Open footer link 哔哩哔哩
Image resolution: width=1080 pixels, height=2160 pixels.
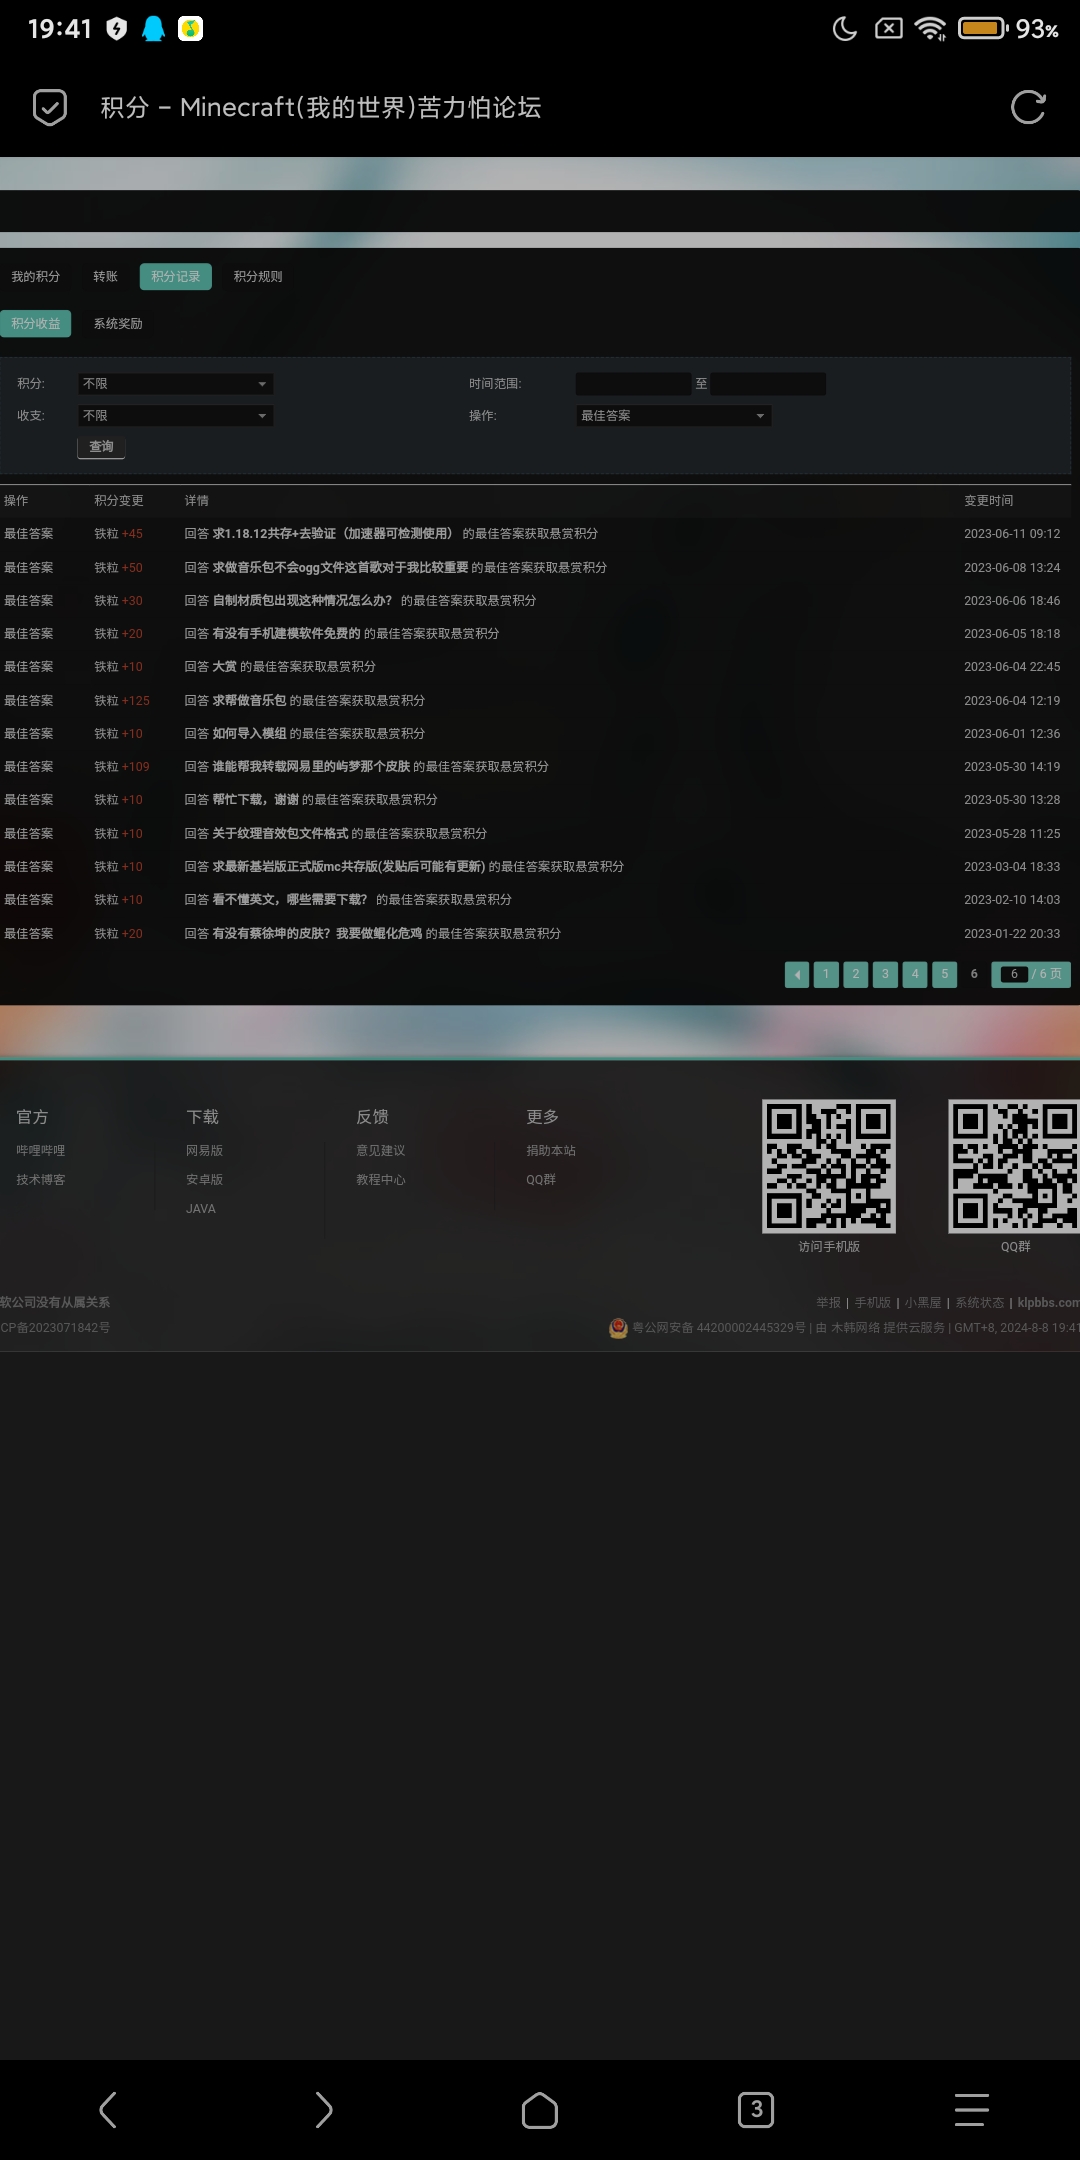point(41,1151)
